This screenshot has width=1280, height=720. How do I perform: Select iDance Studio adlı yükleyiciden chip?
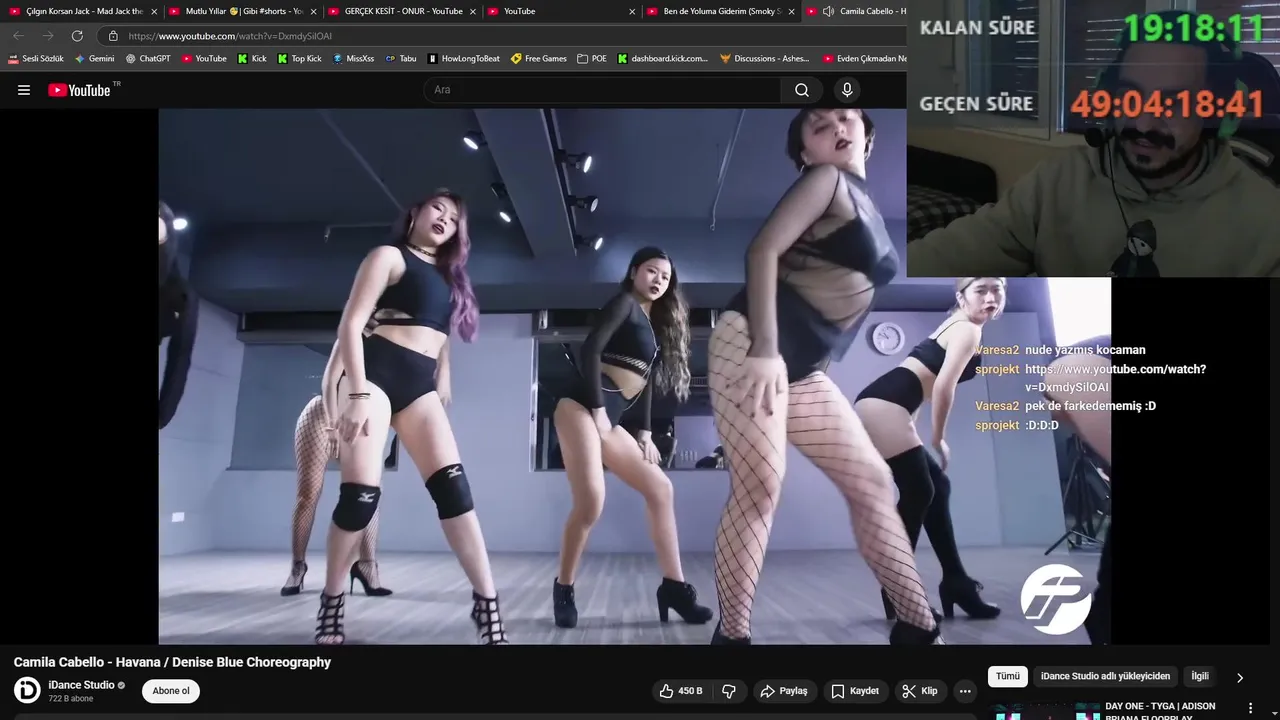1105,677
